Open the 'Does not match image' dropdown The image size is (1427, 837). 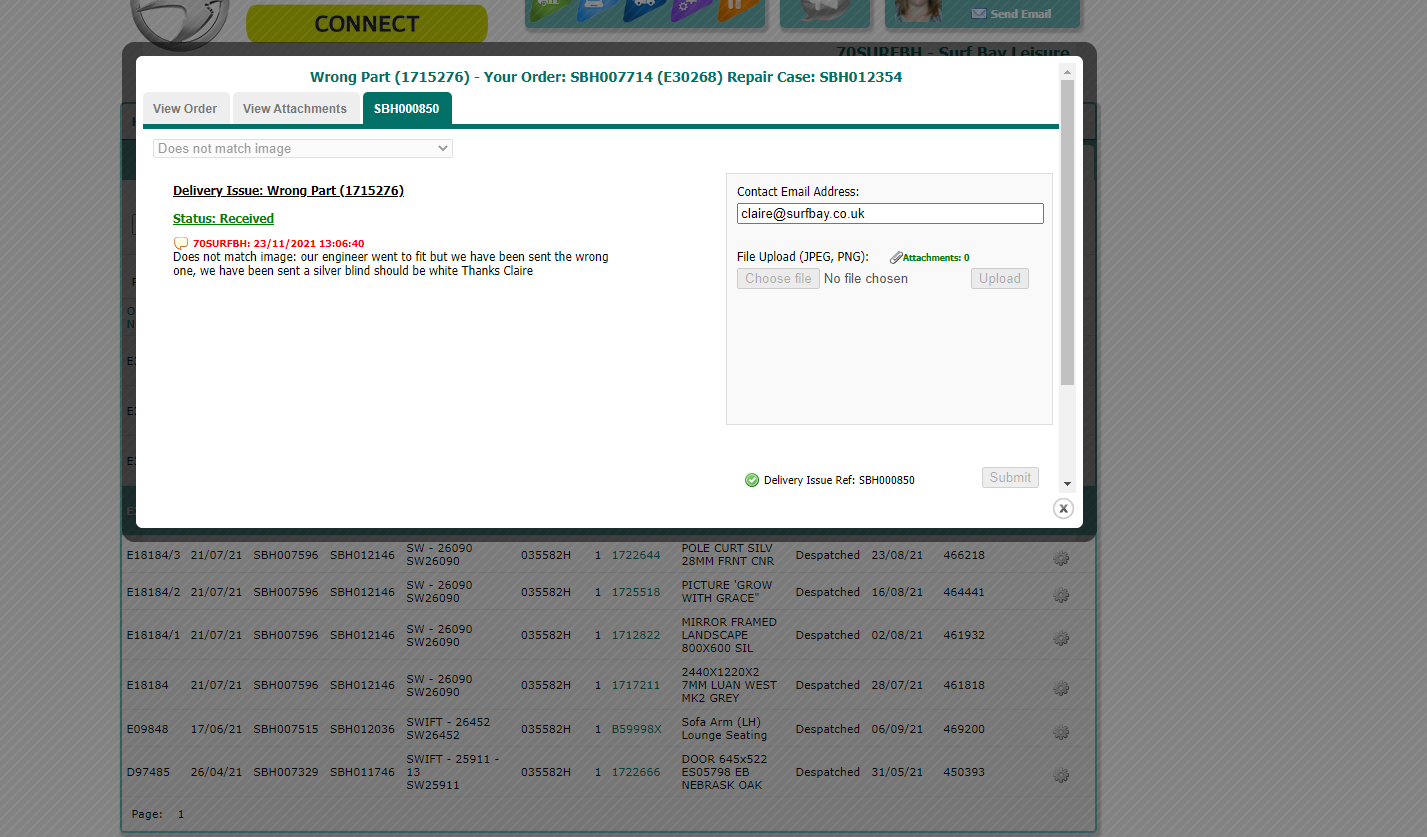coord(302,149)
